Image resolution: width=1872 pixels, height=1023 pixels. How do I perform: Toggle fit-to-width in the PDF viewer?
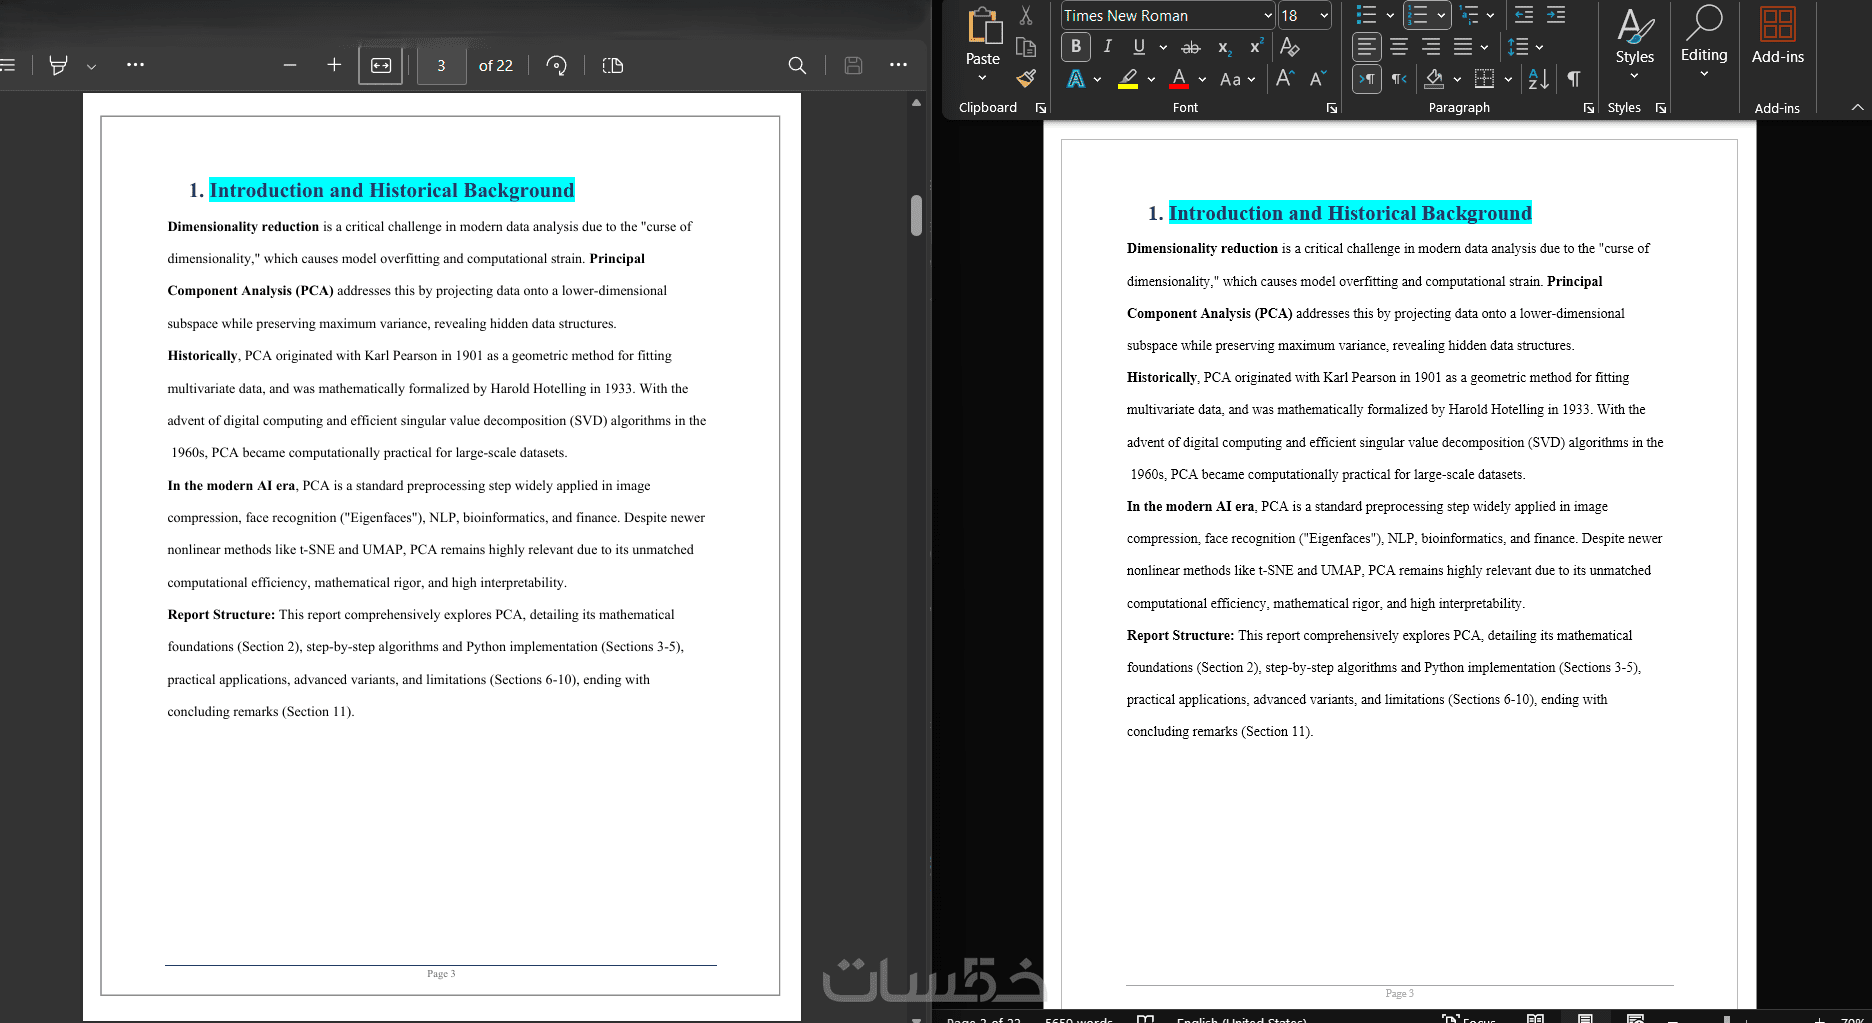tap(381, 65)
